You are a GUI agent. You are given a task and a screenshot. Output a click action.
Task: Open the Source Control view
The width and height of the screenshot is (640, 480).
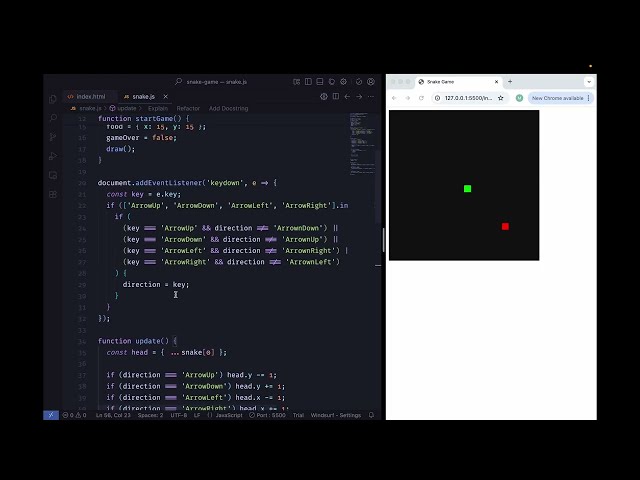53,137
